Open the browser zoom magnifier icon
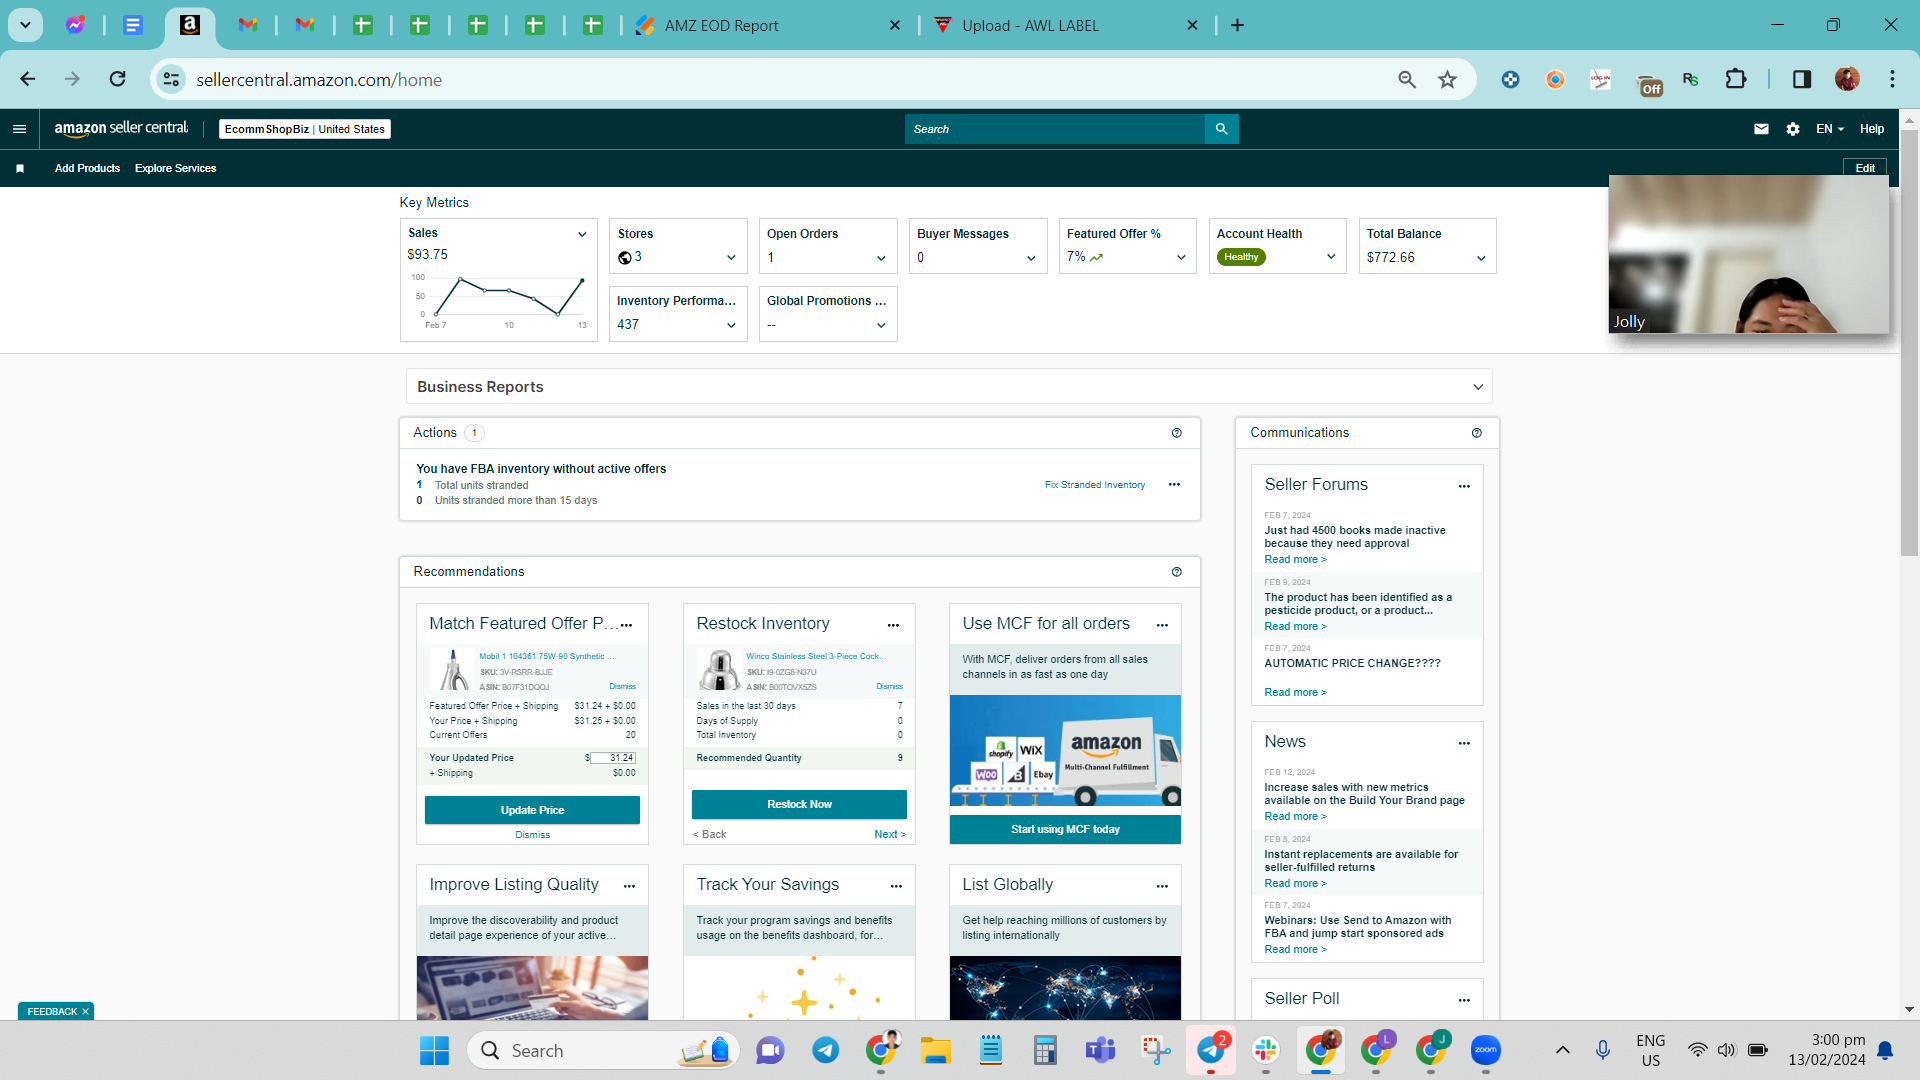Image resolution: width=1920 pixels, height=1080 pixels. click(1407, 79)
